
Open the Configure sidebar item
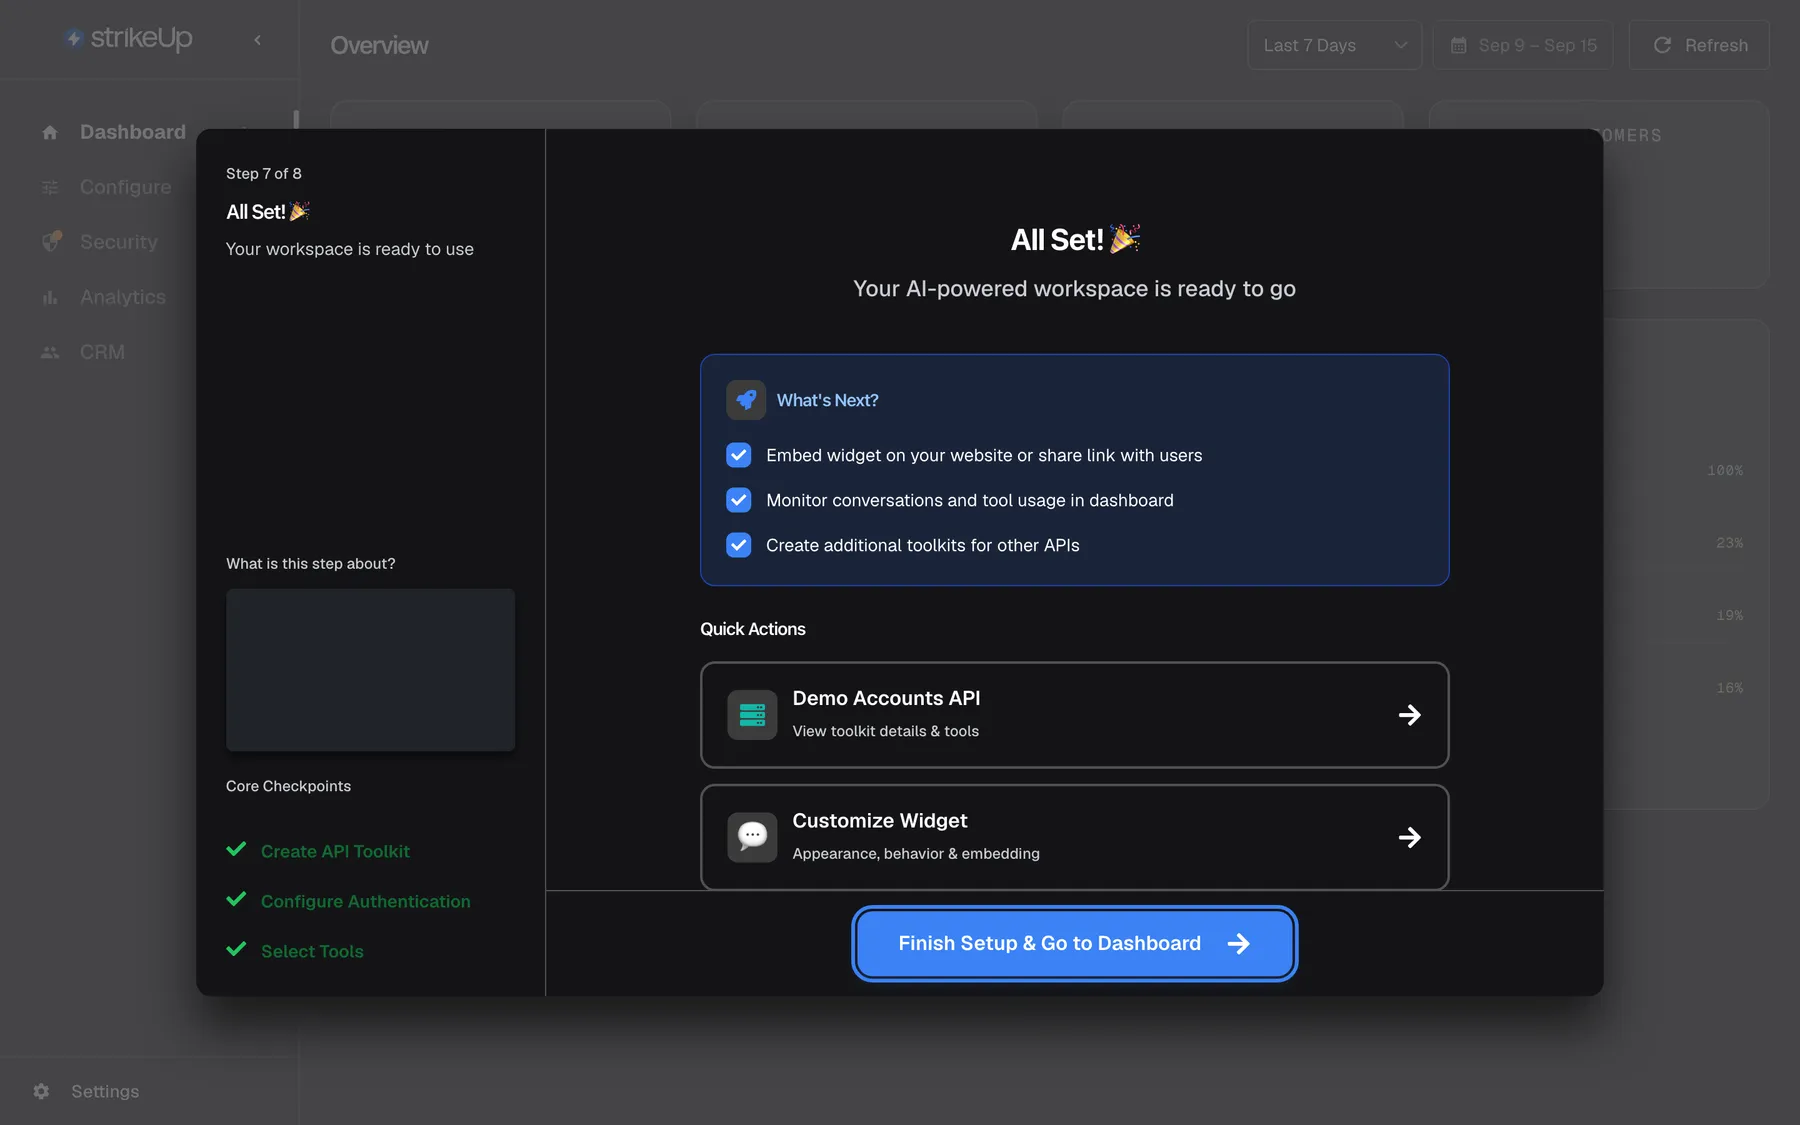pos(126,187)
